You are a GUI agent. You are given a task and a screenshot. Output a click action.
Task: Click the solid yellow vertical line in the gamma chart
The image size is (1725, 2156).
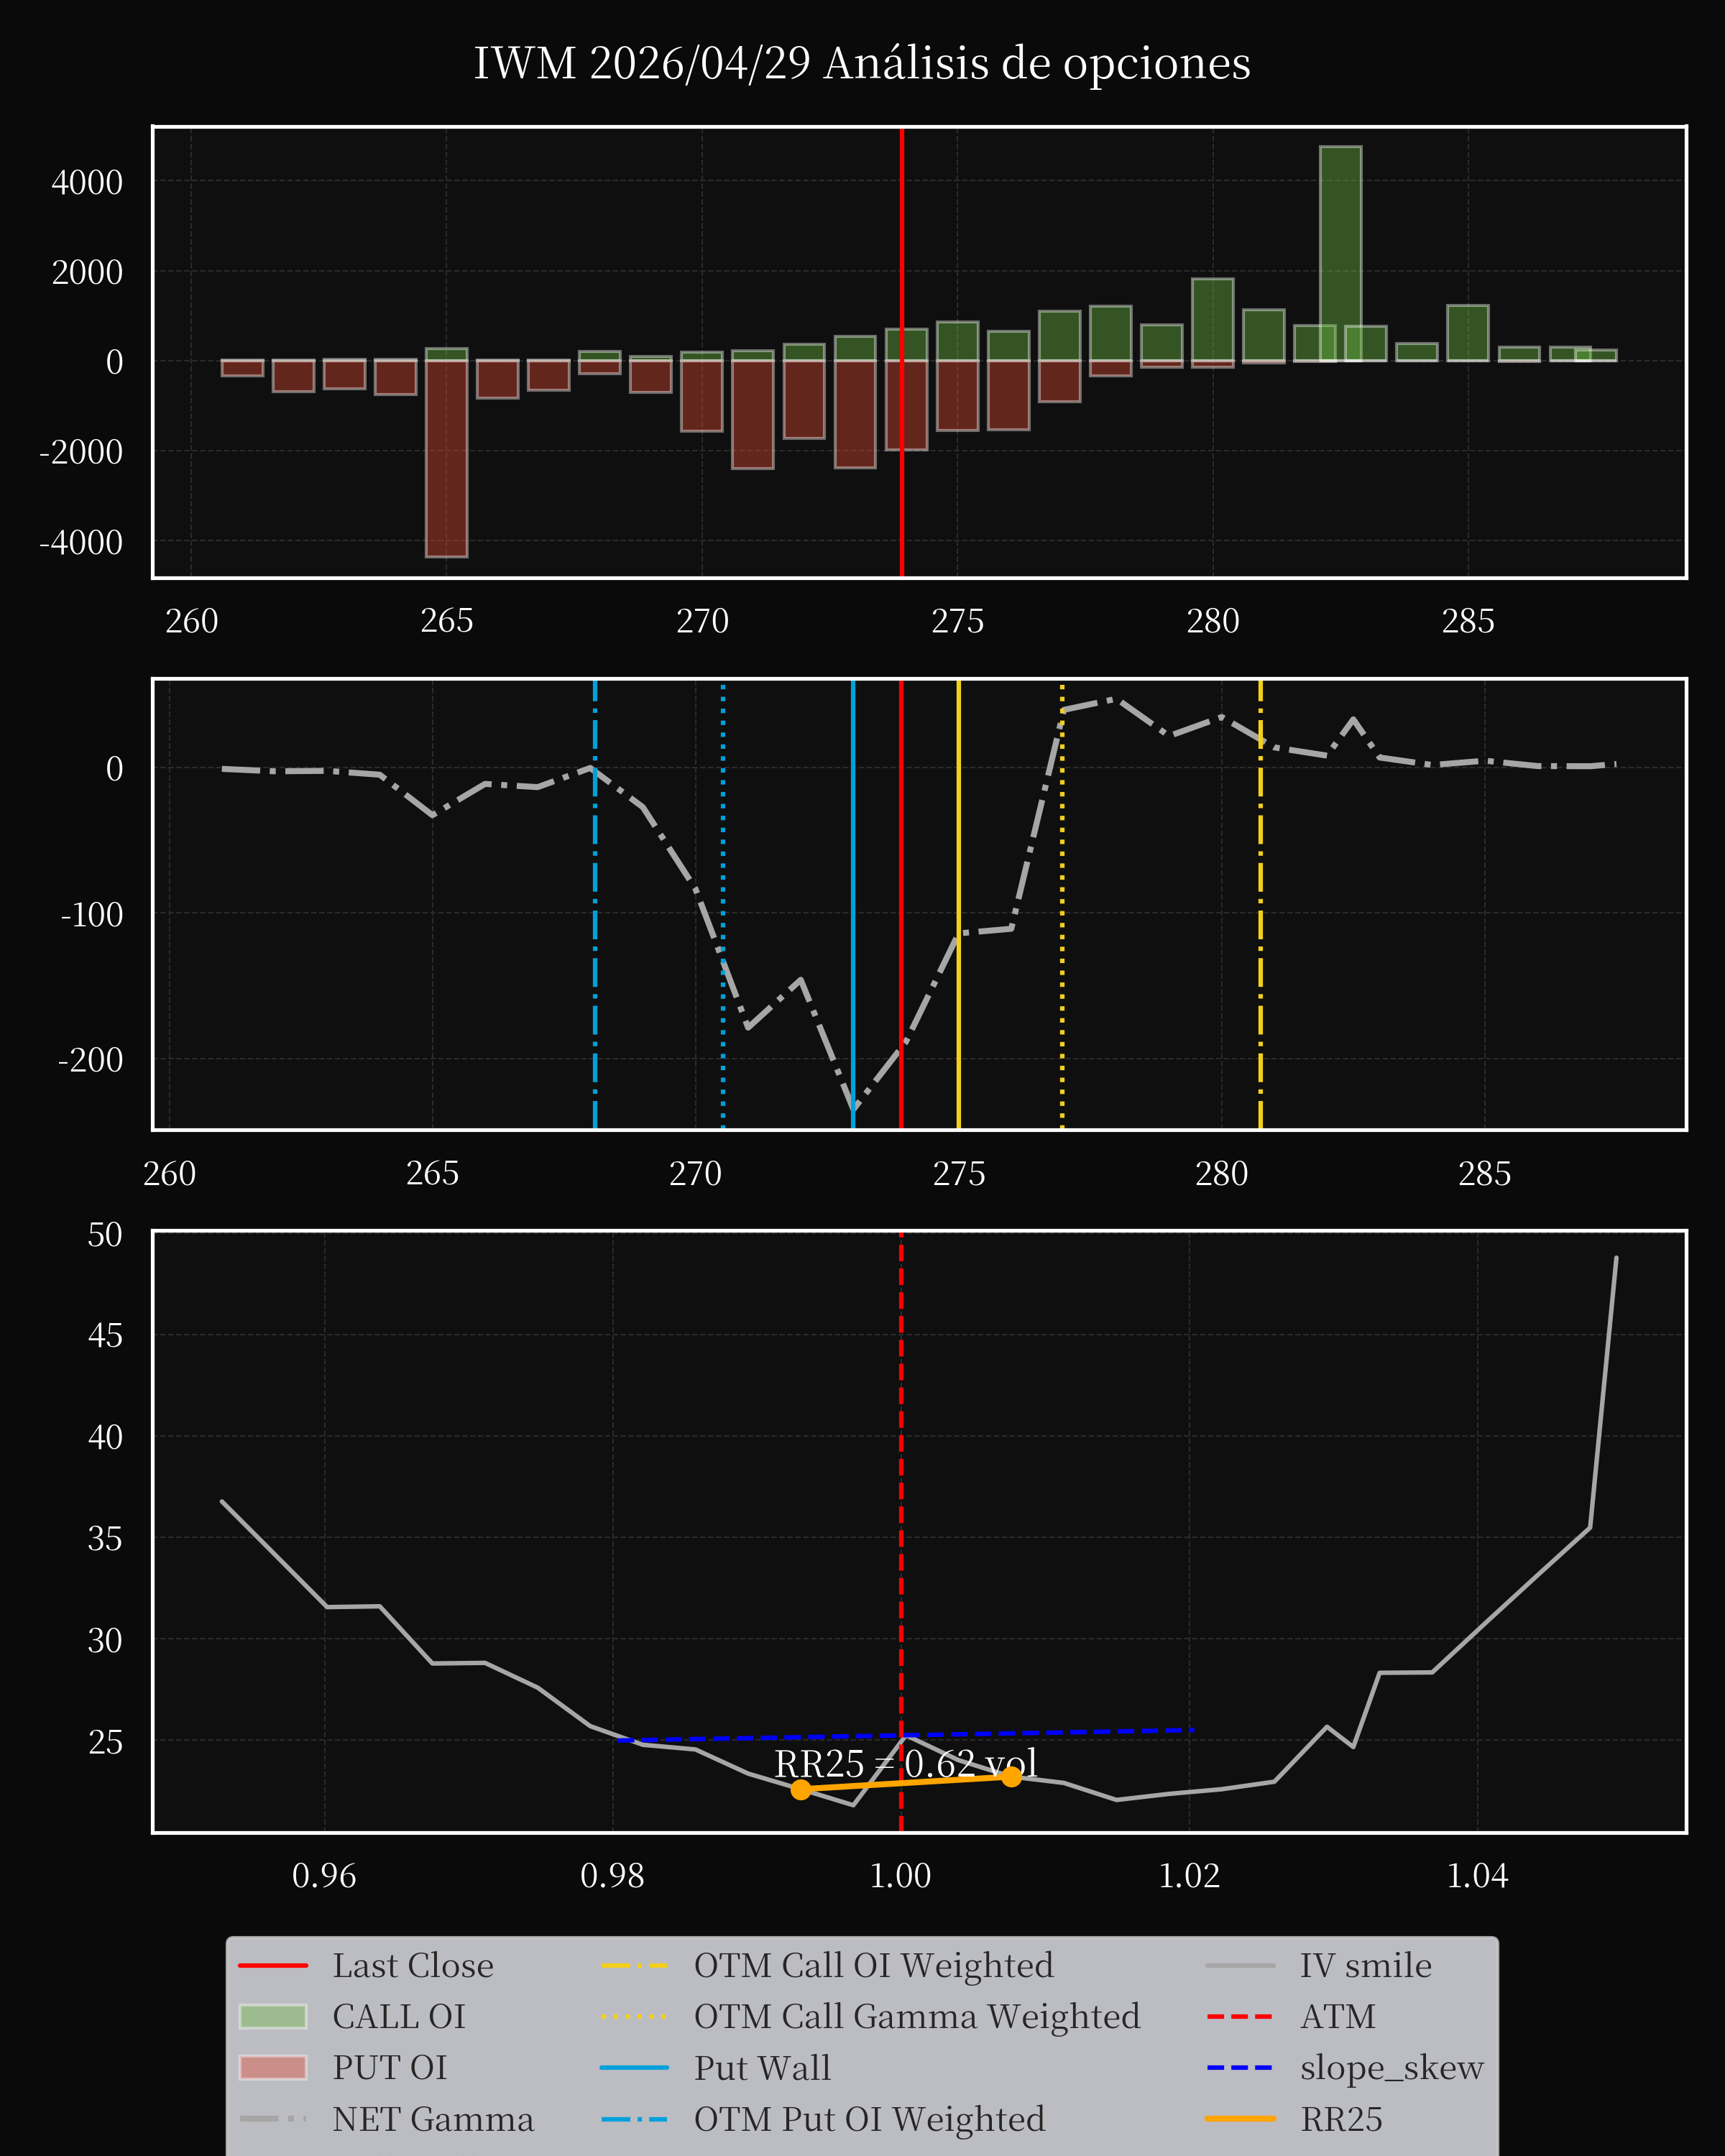[x=958, y=904]
